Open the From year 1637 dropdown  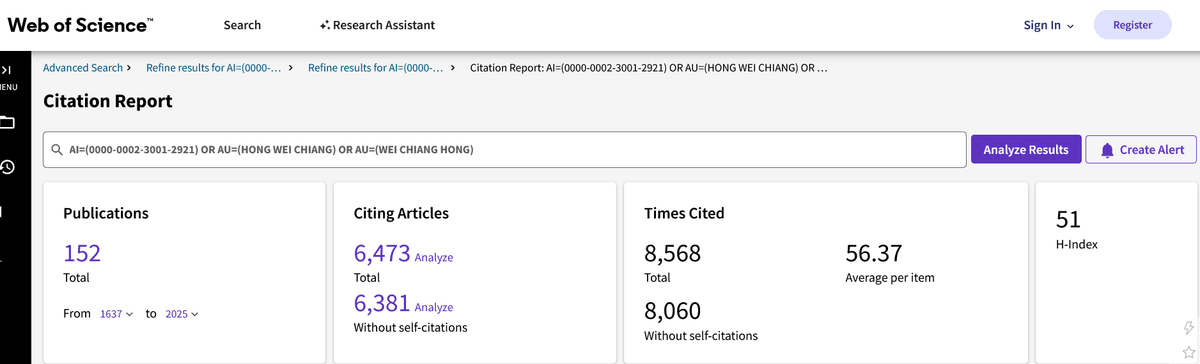(x=117, y=314)
